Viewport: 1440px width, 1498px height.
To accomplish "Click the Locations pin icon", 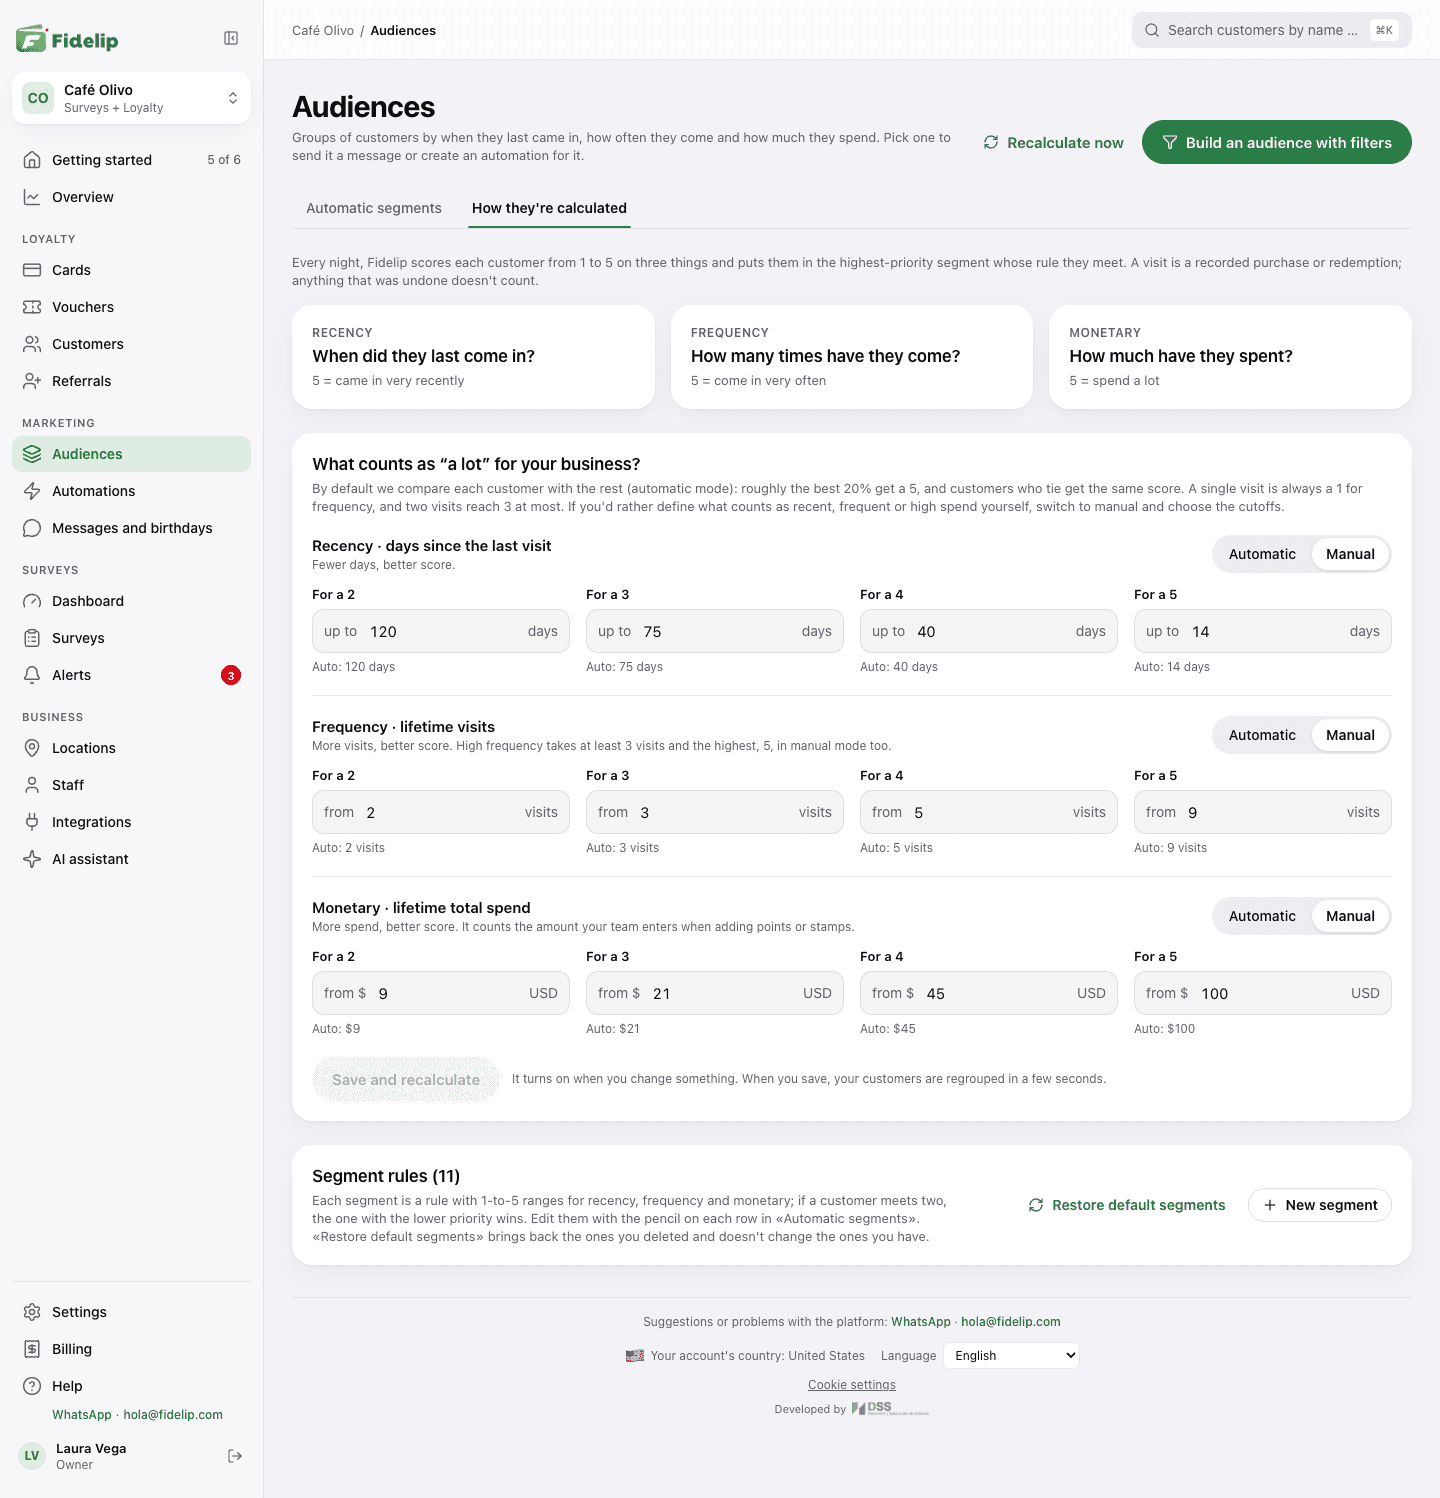I will click(x=32, y=748).
